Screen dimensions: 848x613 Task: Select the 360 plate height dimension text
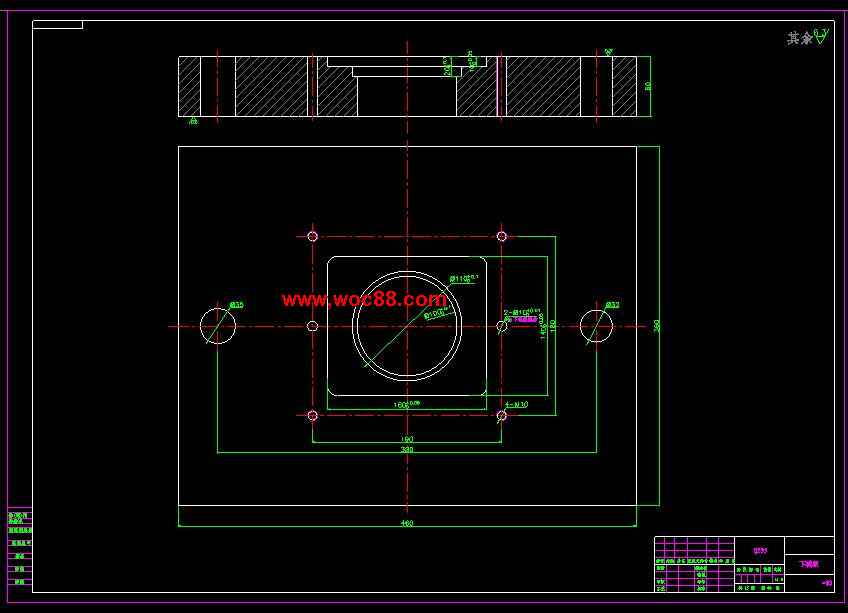[657, 326]
